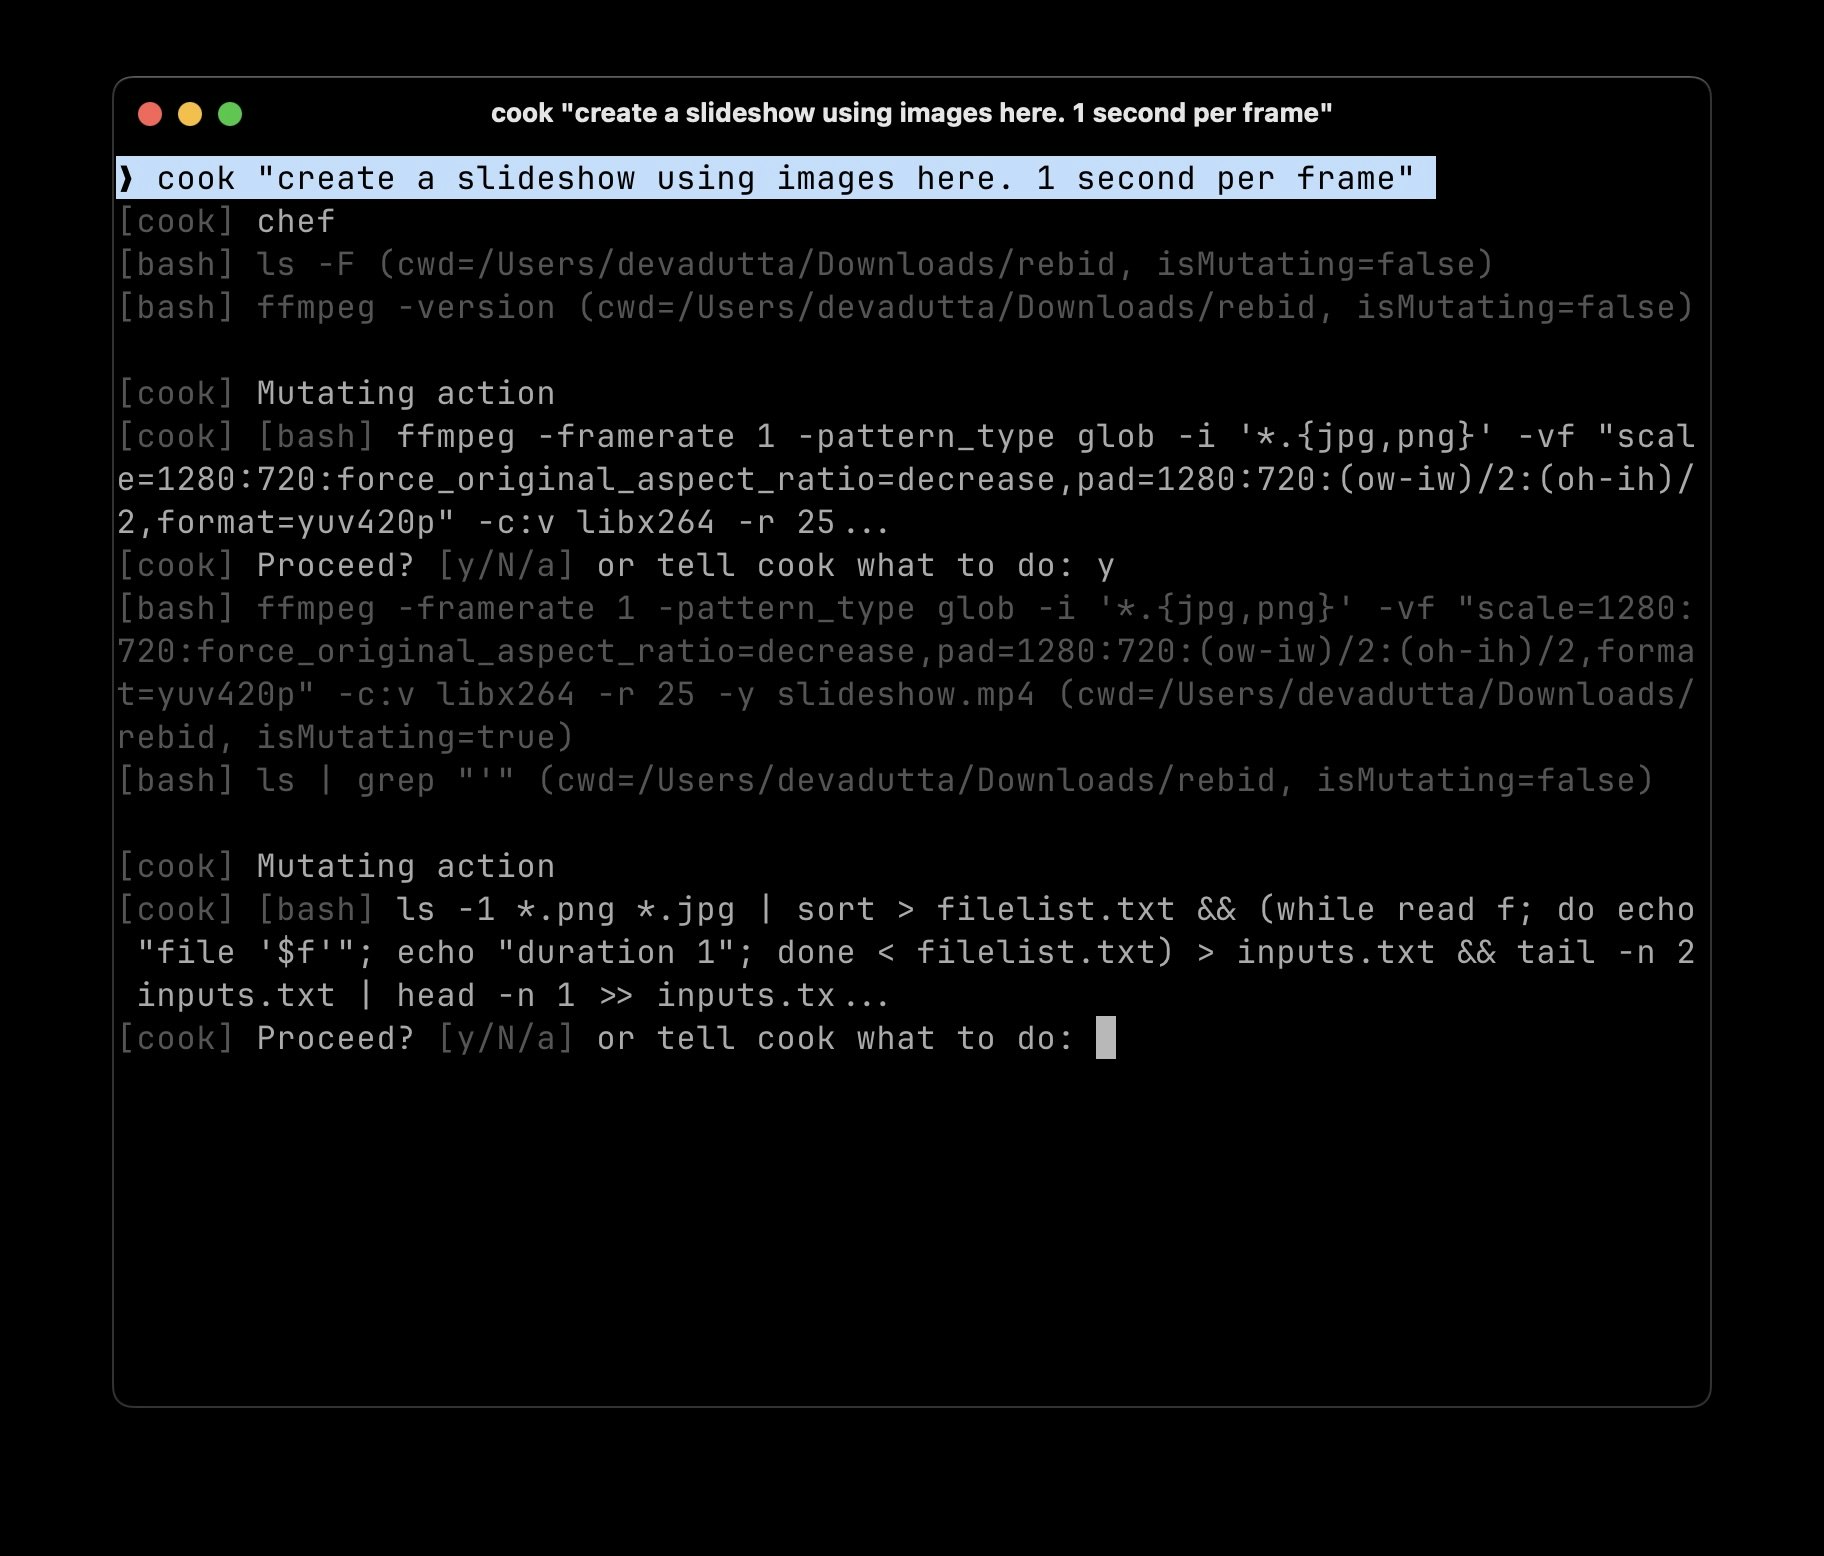Select the window title showing cook command
This screenshot has width=1824, height=1556.
912,113
